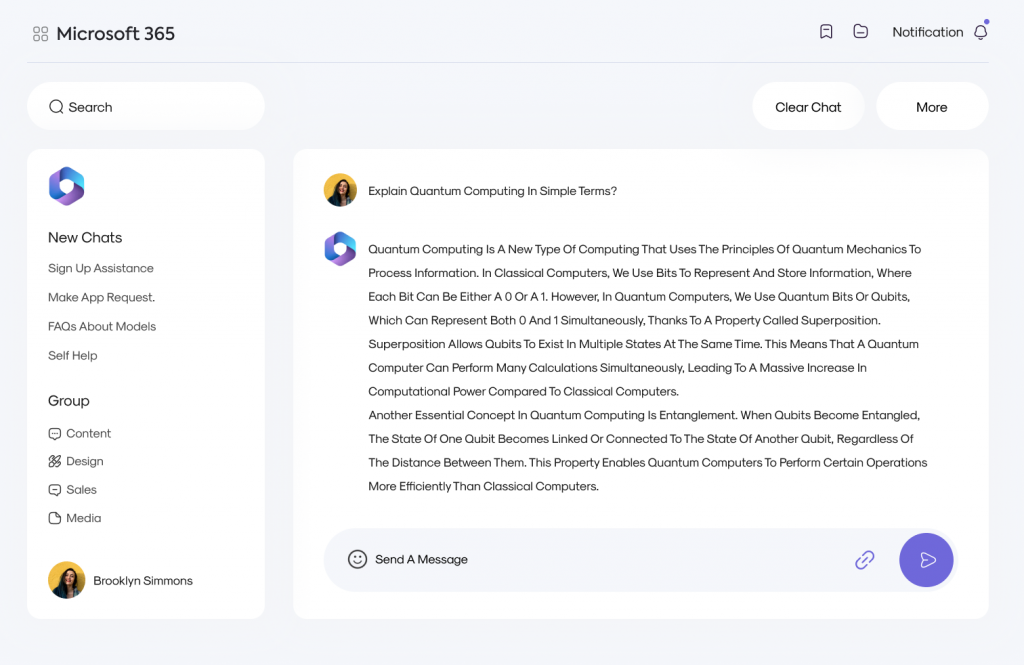
Task: Click the Sales group chat icon
Action: click(x=55, y=490)
